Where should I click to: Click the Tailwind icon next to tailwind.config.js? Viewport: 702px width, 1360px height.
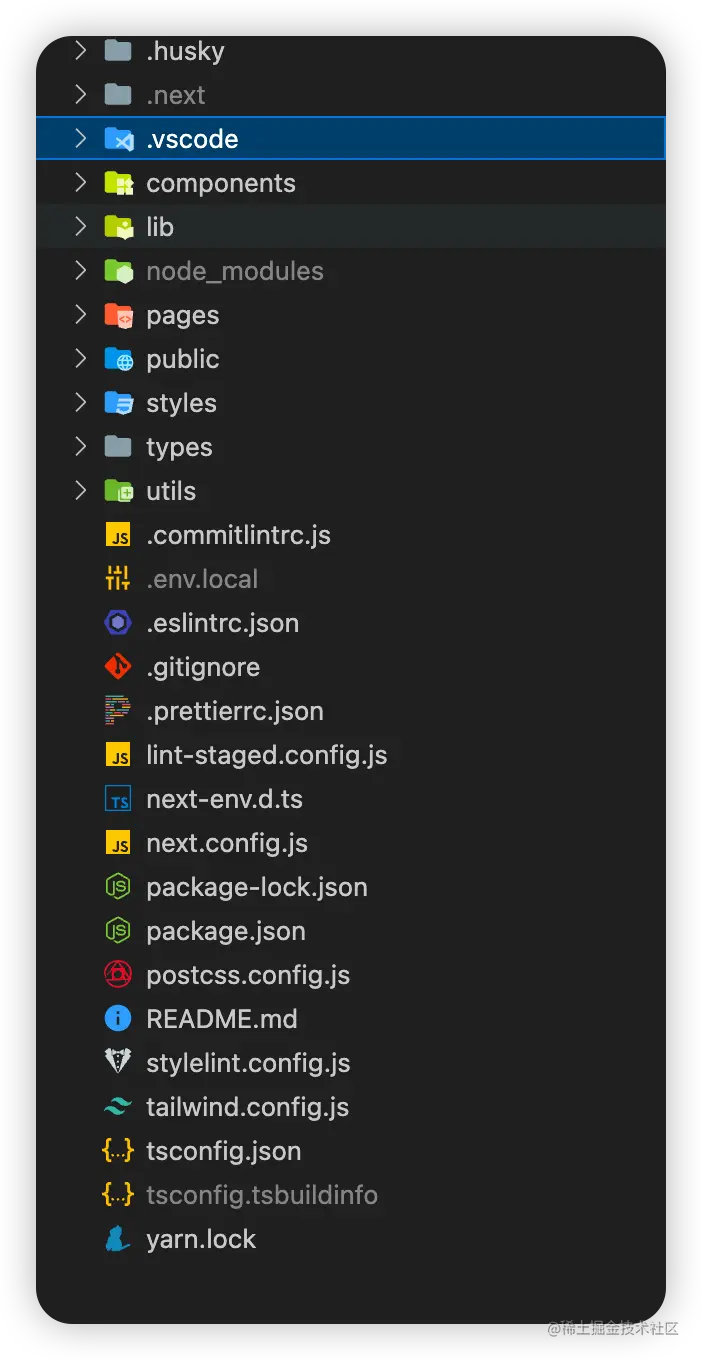[x=118, y=1107]
